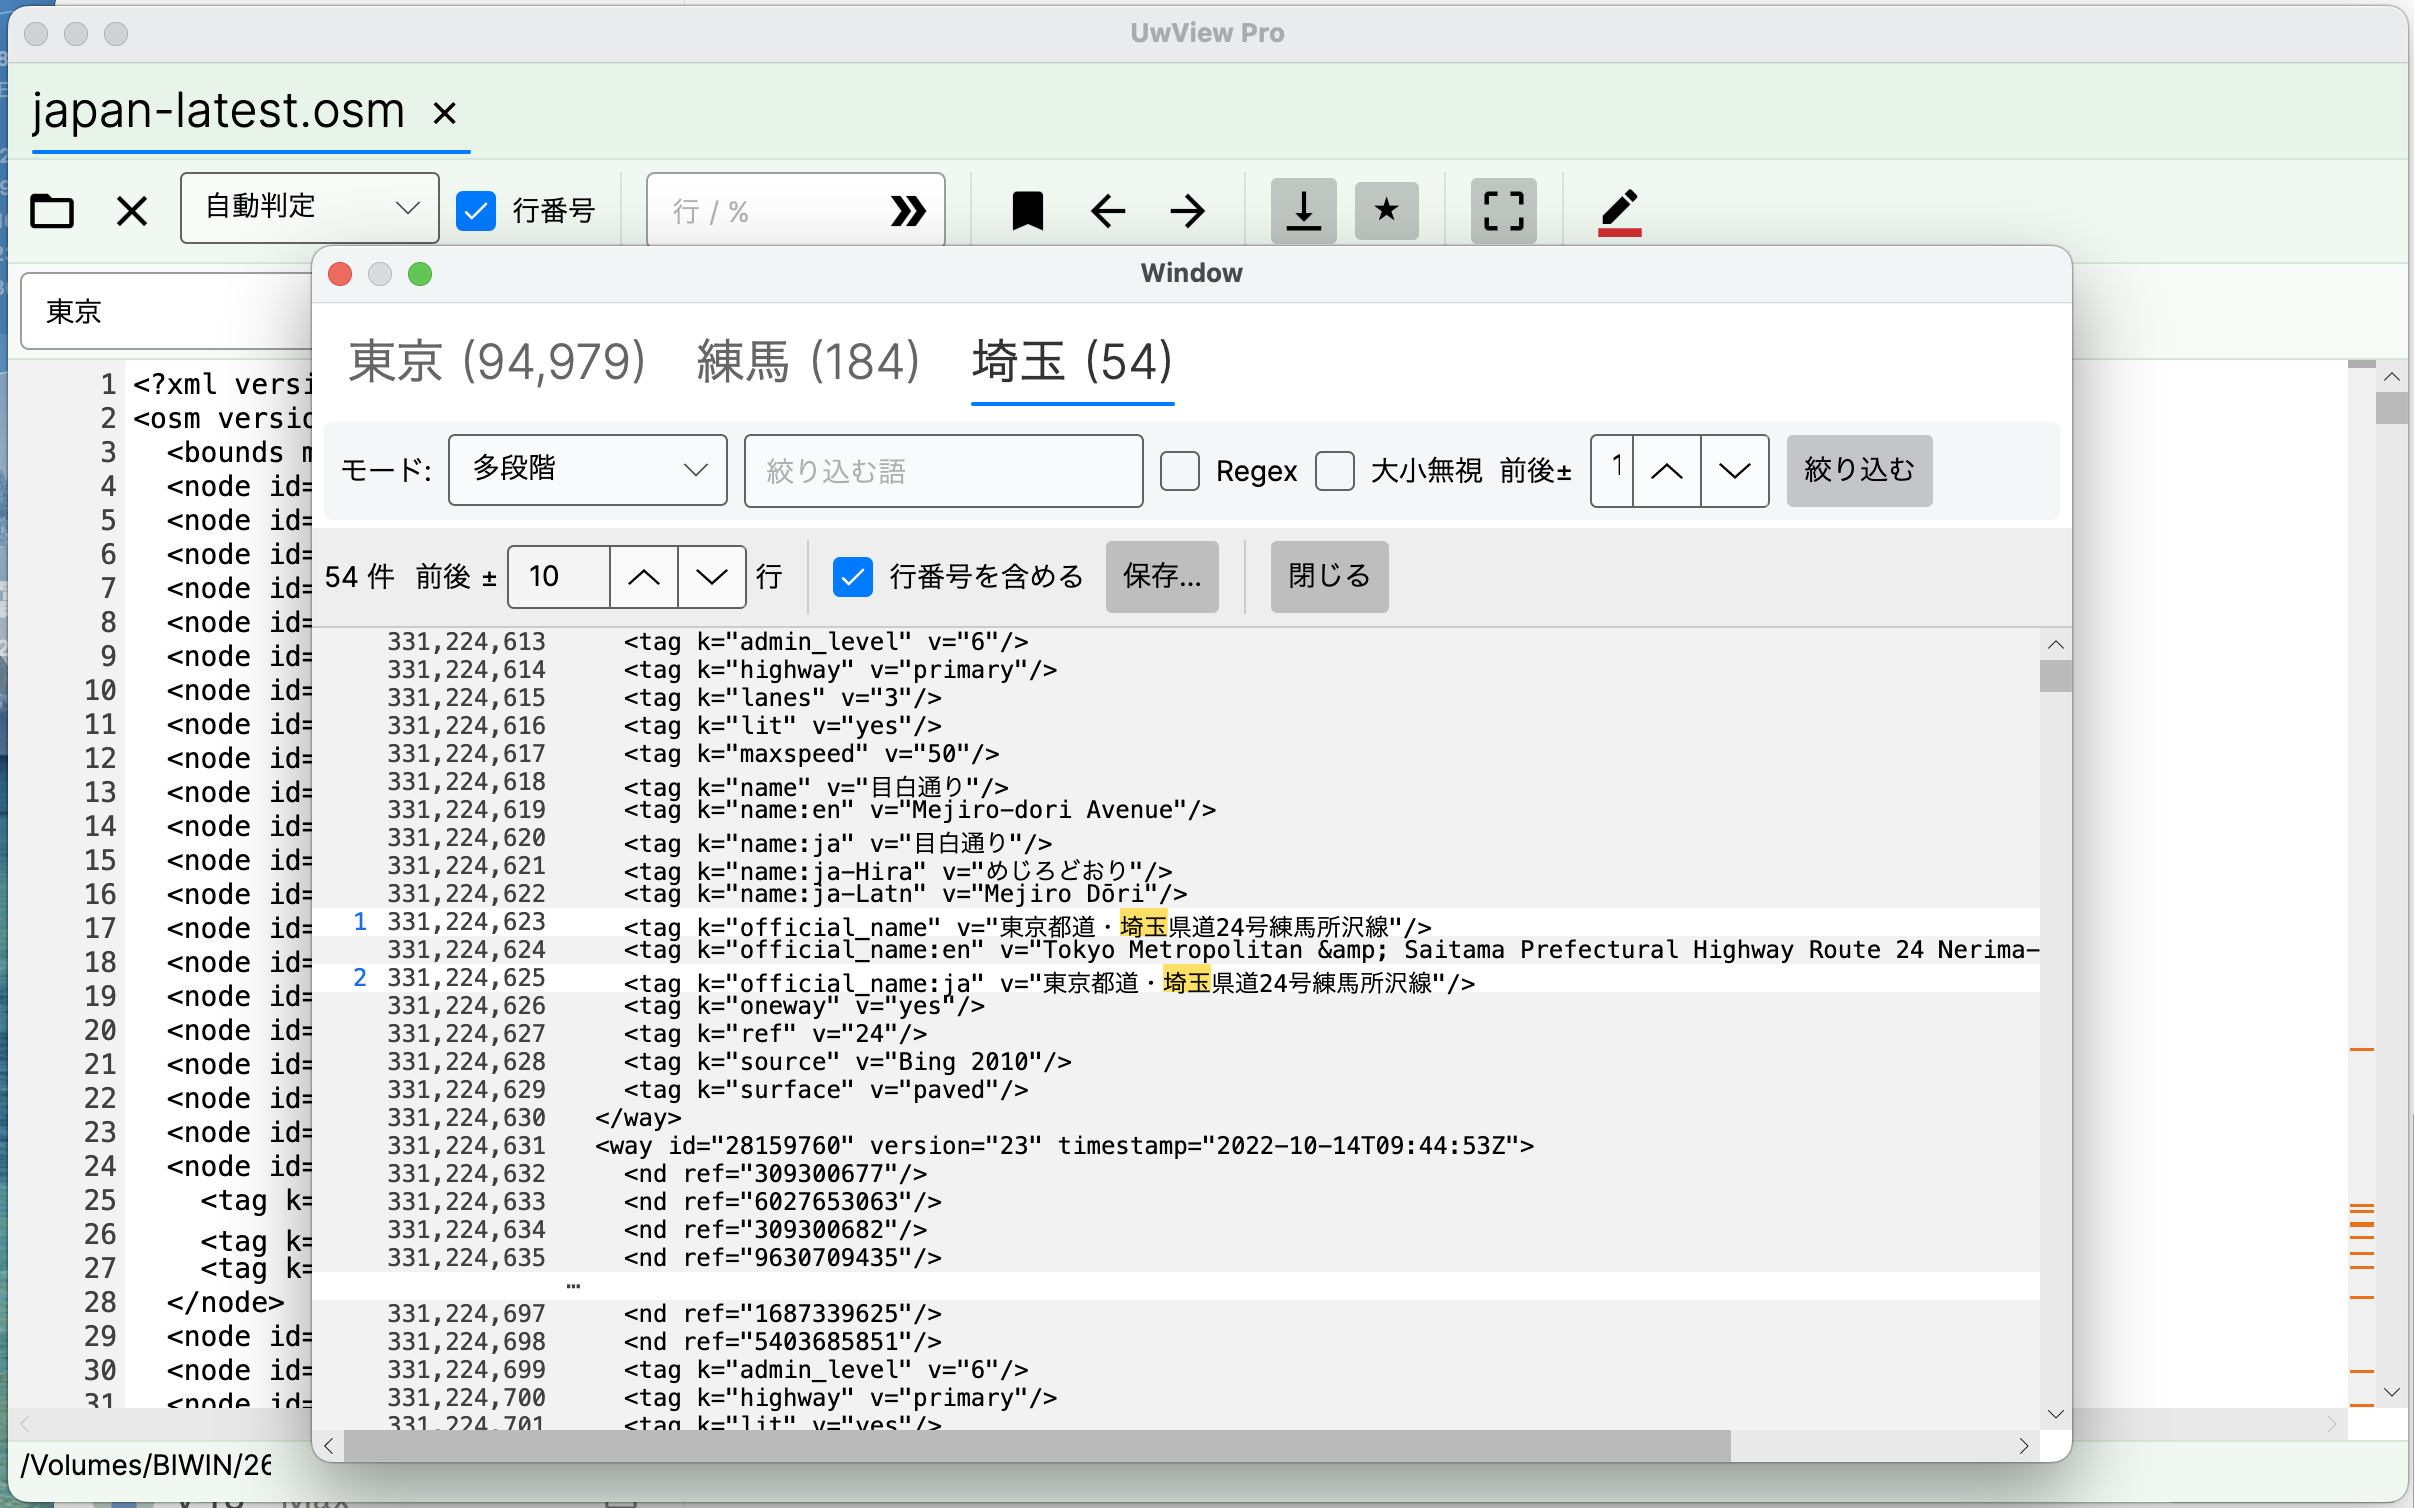Viewport: 2414px width, 1508px height.
Task: Click main window scroll-down arrow
Action: click(2391, 1392)
